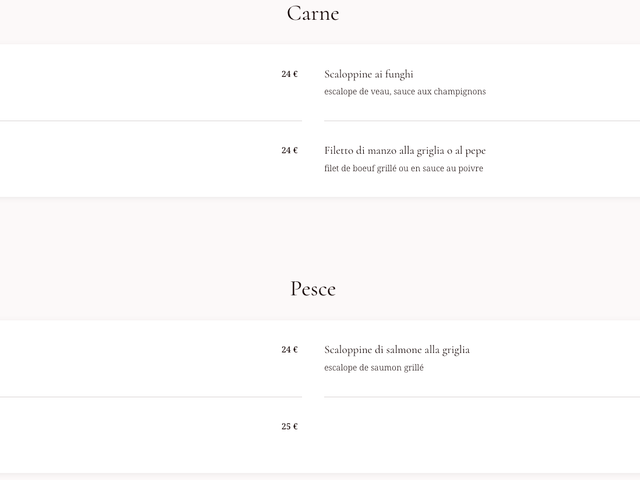
Task: Click the 24 € price beside Filetto di manzo
Action: [289, 151]
